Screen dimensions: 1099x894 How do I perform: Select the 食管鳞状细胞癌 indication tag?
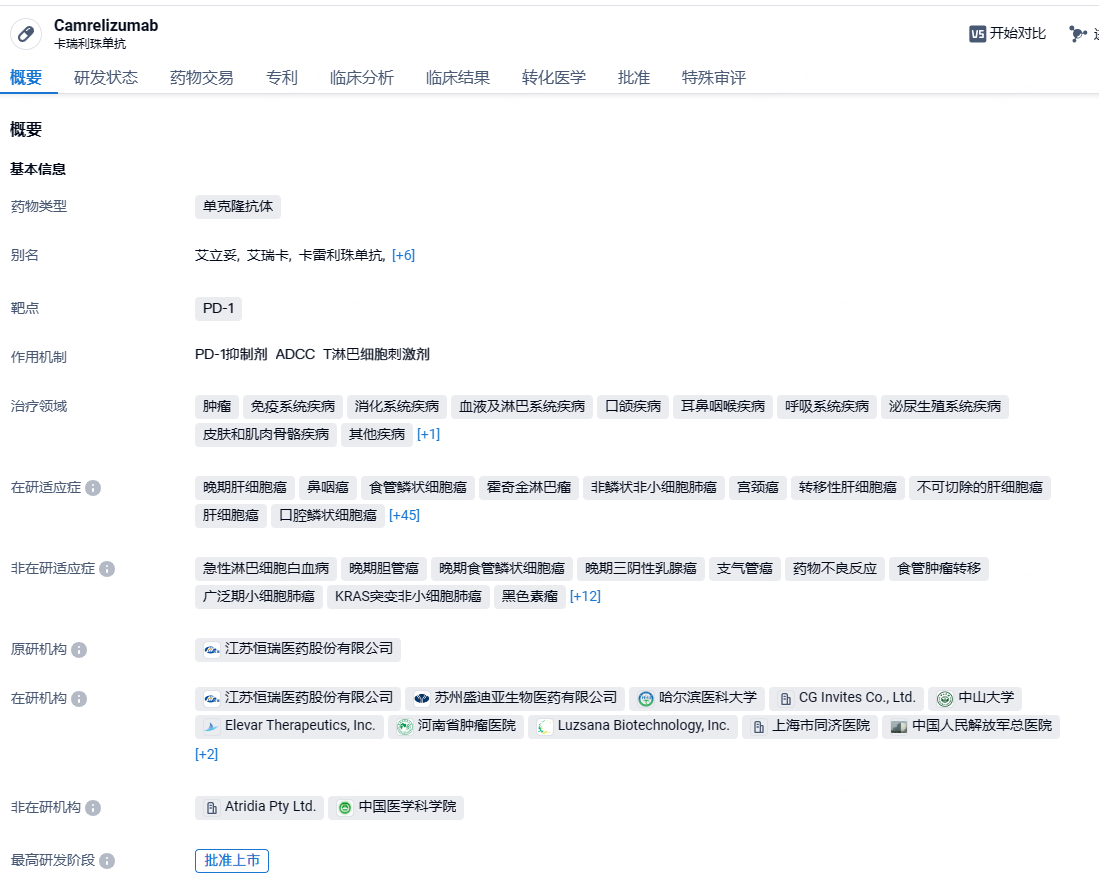pos(418,488)
